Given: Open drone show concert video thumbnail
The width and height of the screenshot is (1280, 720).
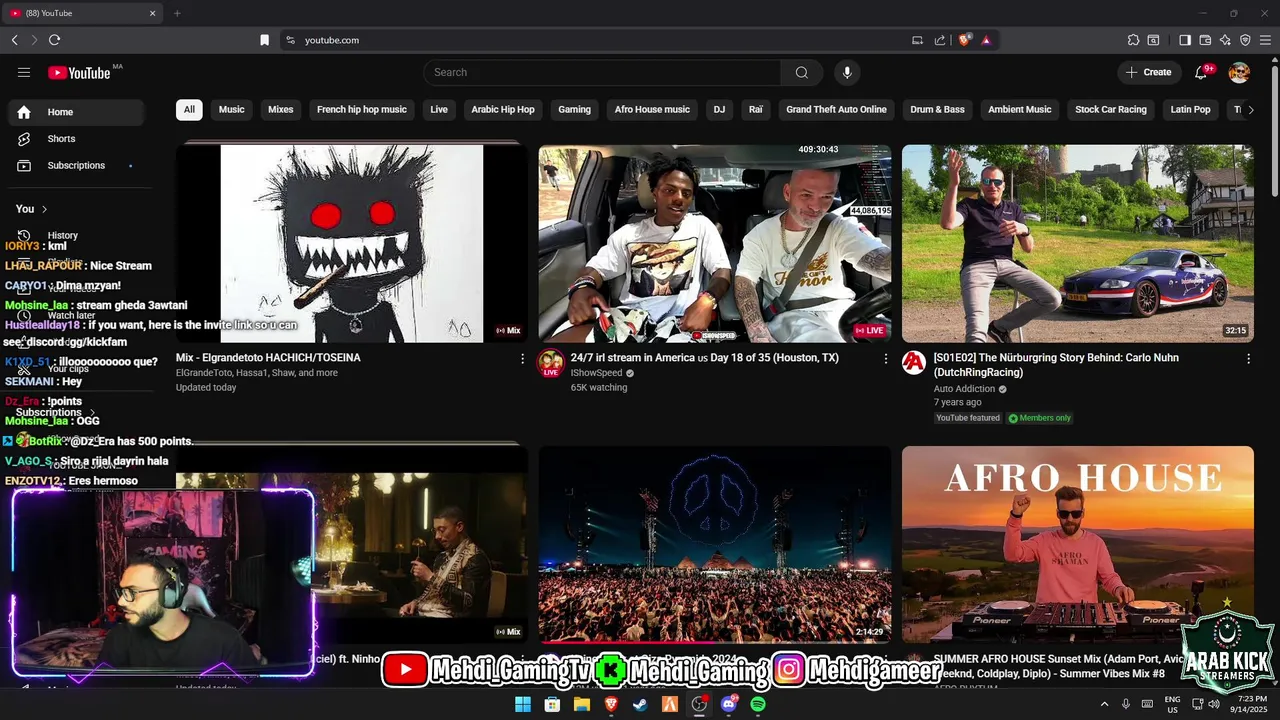Looking at the screenshot, I should [x=714, y=544].
